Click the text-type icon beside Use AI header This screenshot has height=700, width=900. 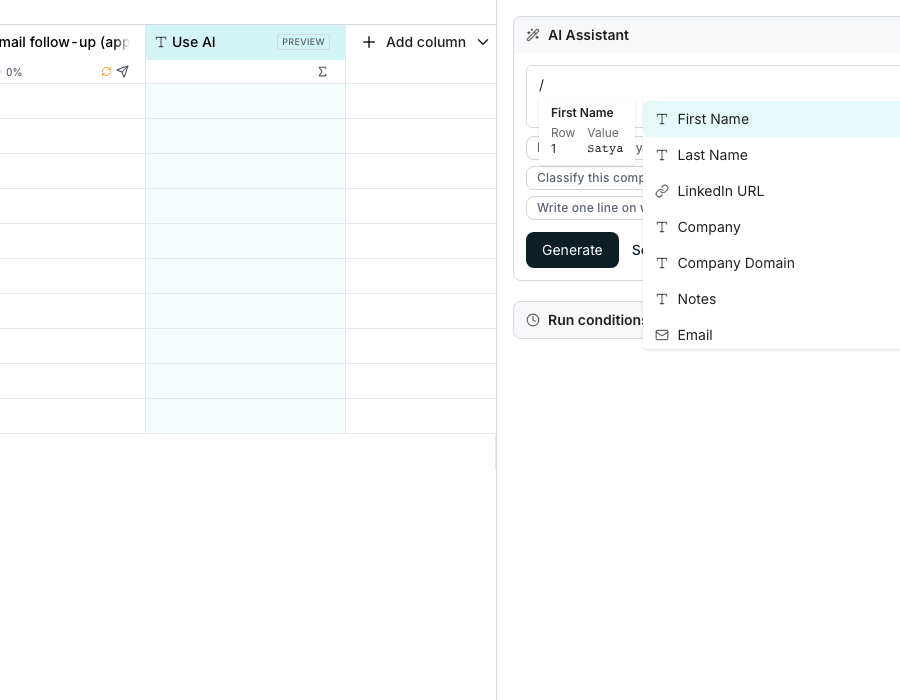(161, 42)
